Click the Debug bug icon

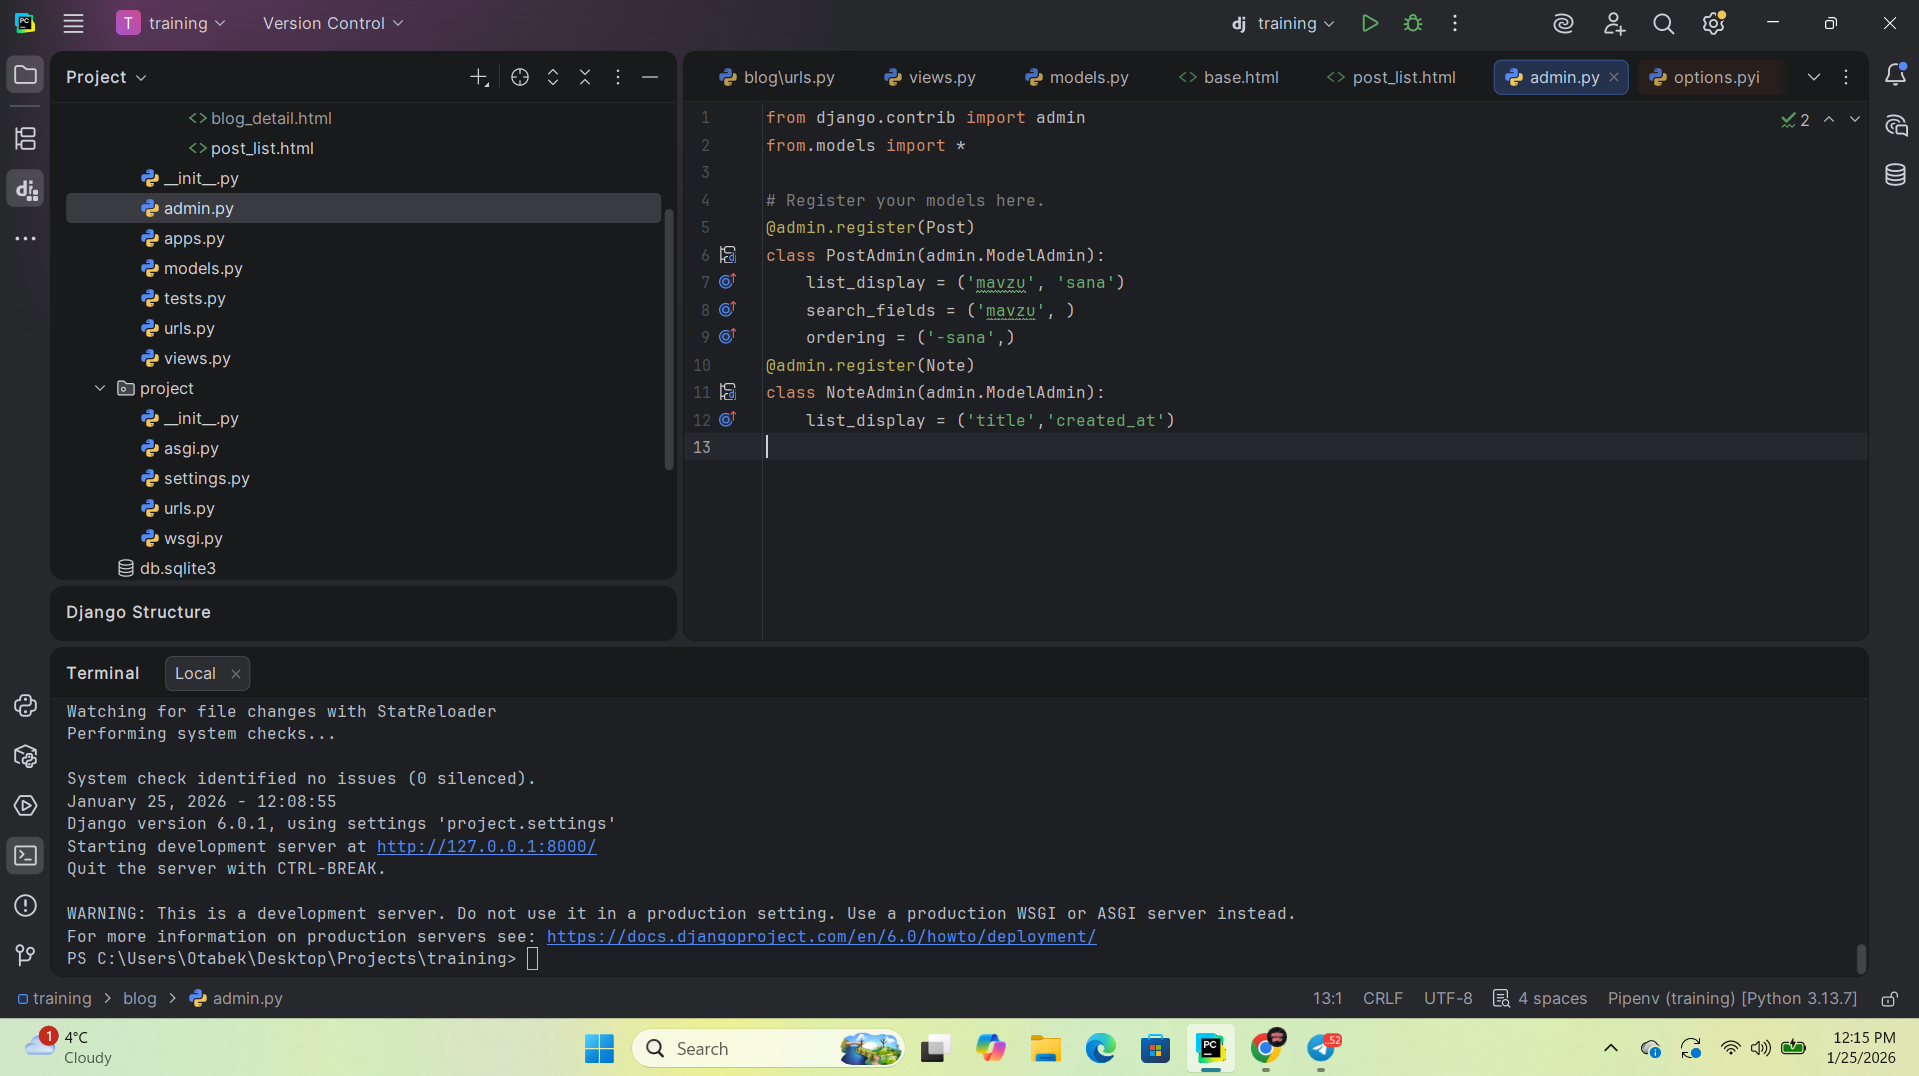point(1412,23)
